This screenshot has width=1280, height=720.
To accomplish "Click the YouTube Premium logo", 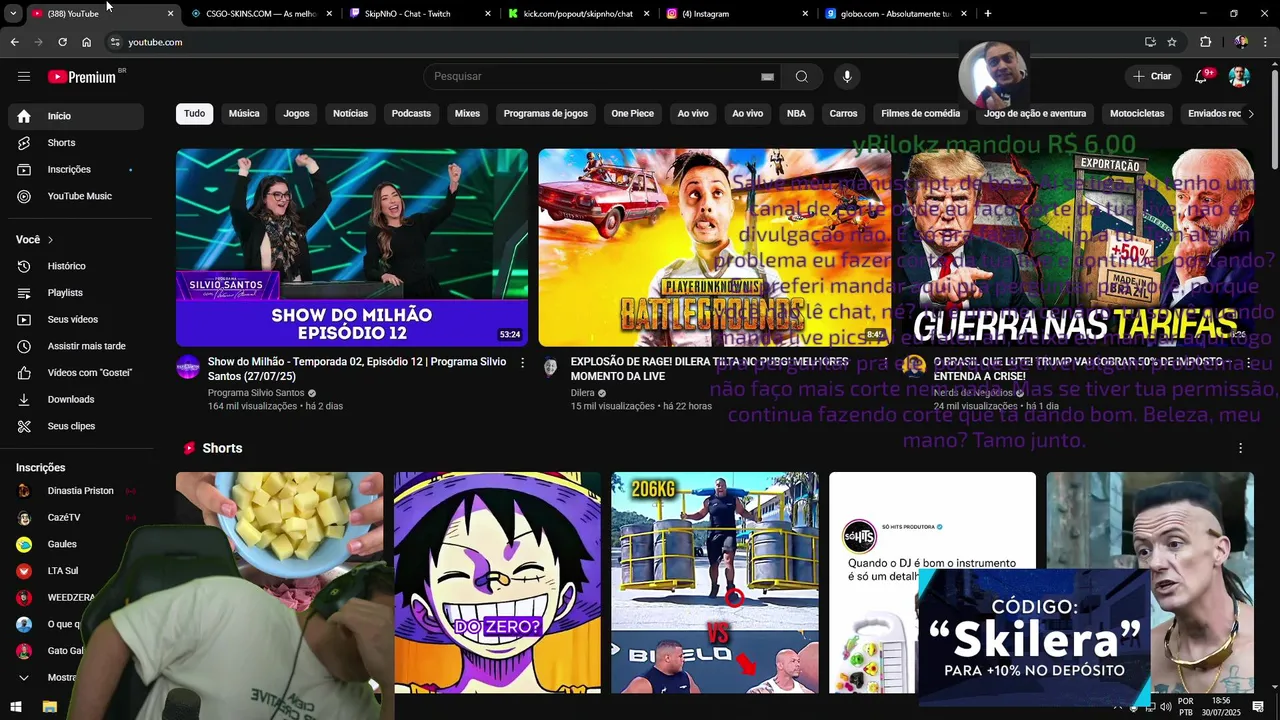I will [x=82, y=77].
